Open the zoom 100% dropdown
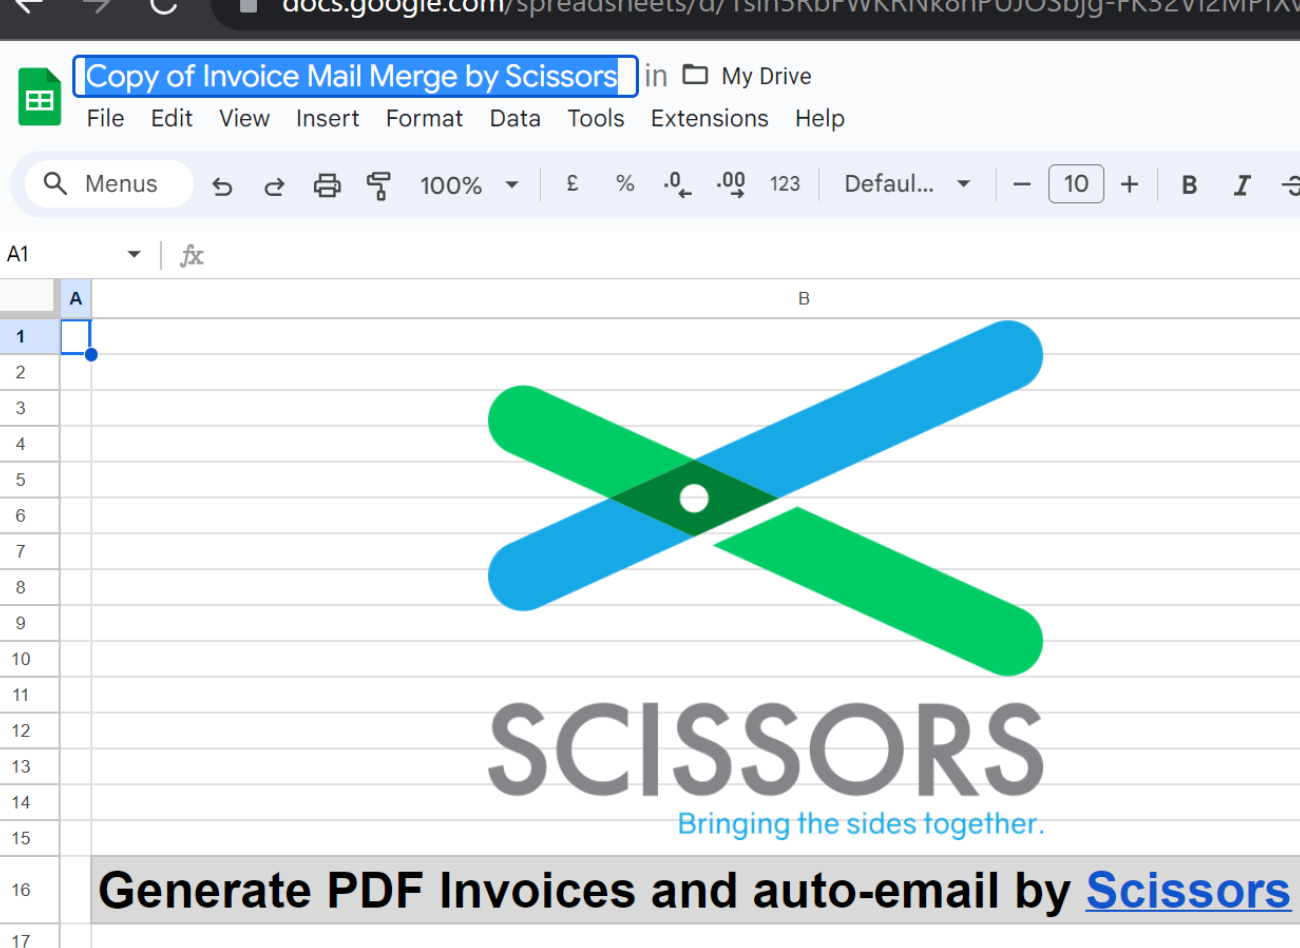Screen dimensions: 1300x948 (469, 185)
